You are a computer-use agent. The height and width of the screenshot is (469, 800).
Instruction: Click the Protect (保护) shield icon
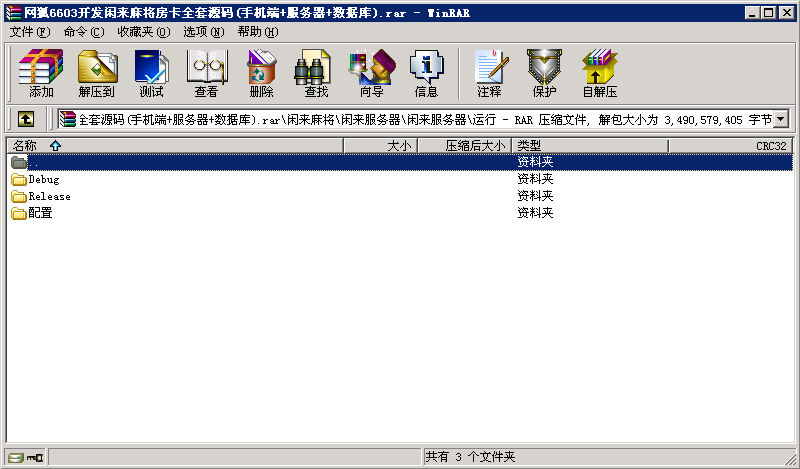(x=544, y=73)
